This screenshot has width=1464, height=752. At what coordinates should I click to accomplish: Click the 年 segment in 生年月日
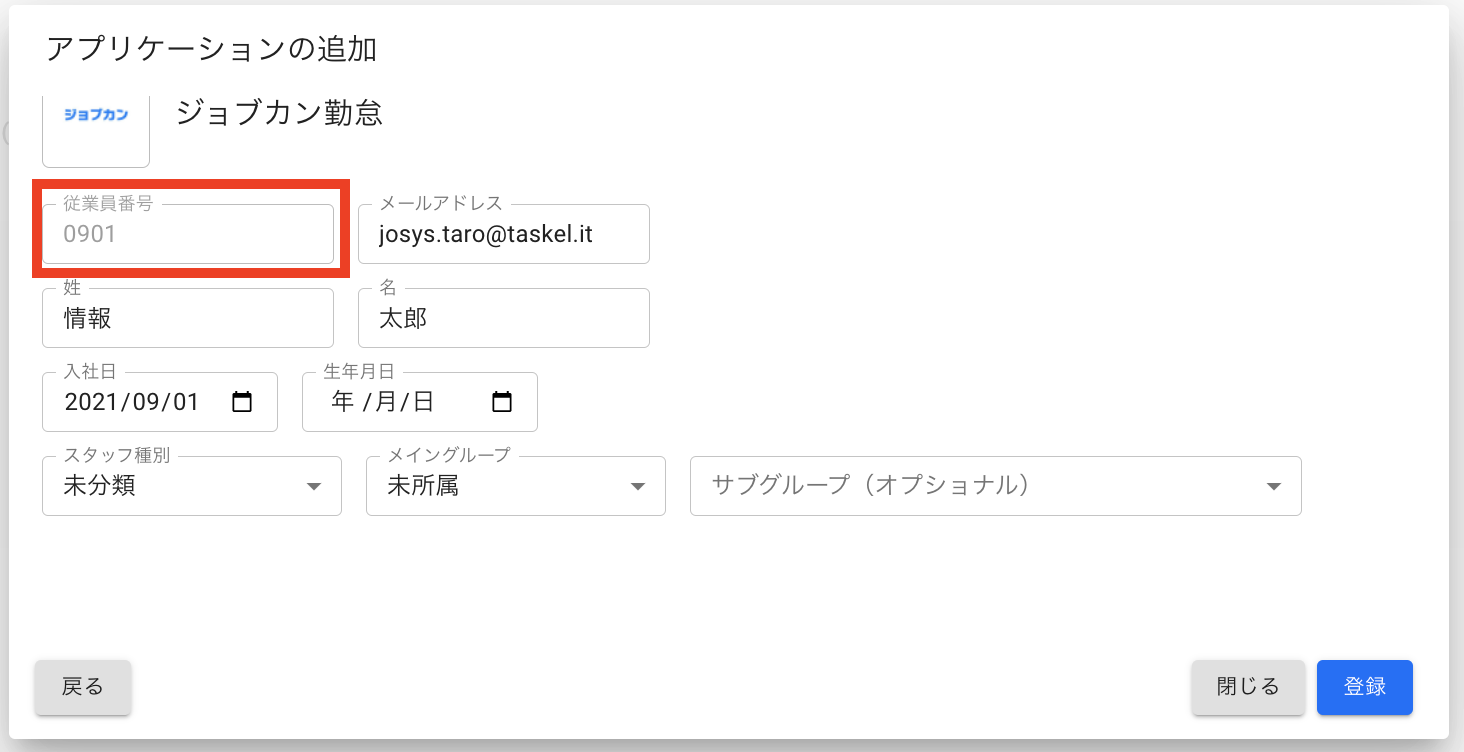[x=343, y=402]
